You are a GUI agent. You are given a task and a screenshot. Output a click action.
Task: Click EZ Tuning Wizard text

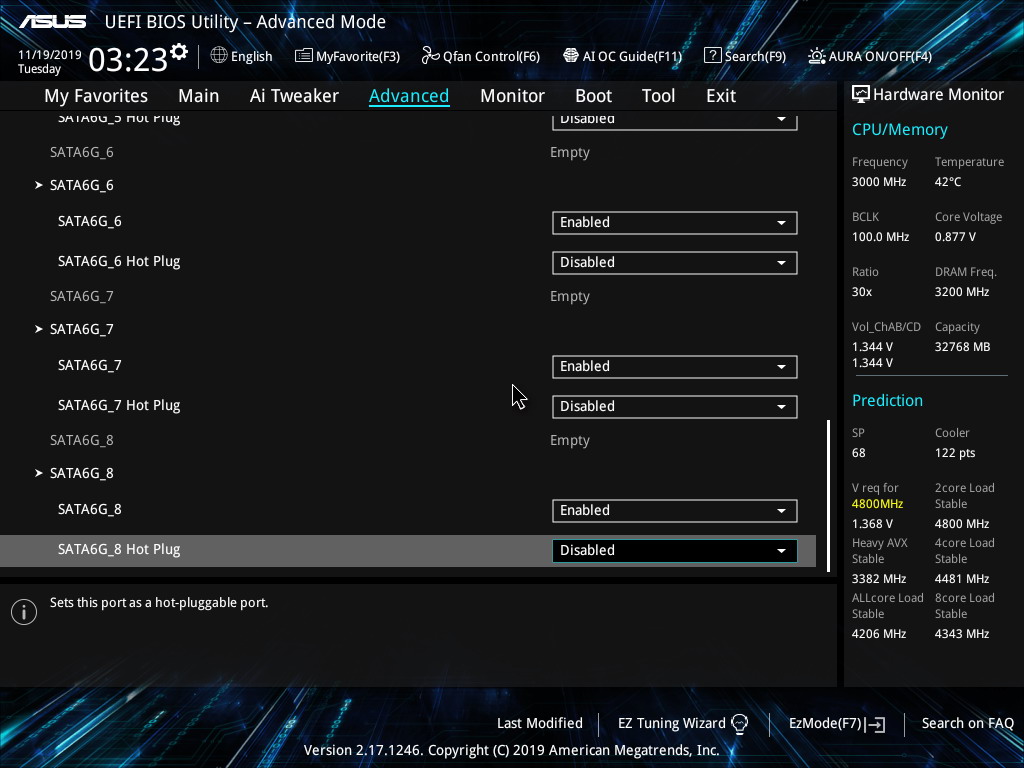point(671,724)
